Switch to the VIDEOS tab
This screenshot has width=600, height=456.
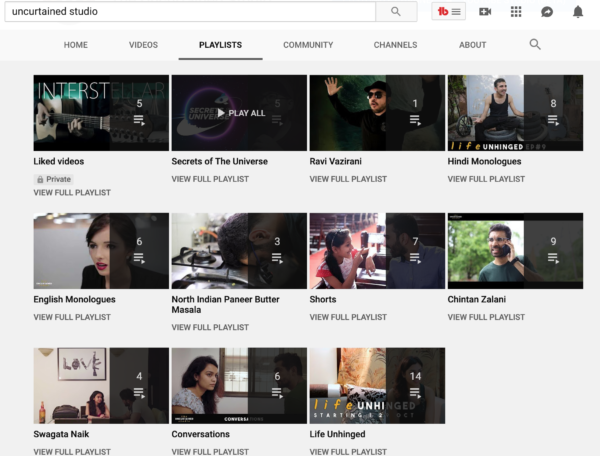coord(143,45)
